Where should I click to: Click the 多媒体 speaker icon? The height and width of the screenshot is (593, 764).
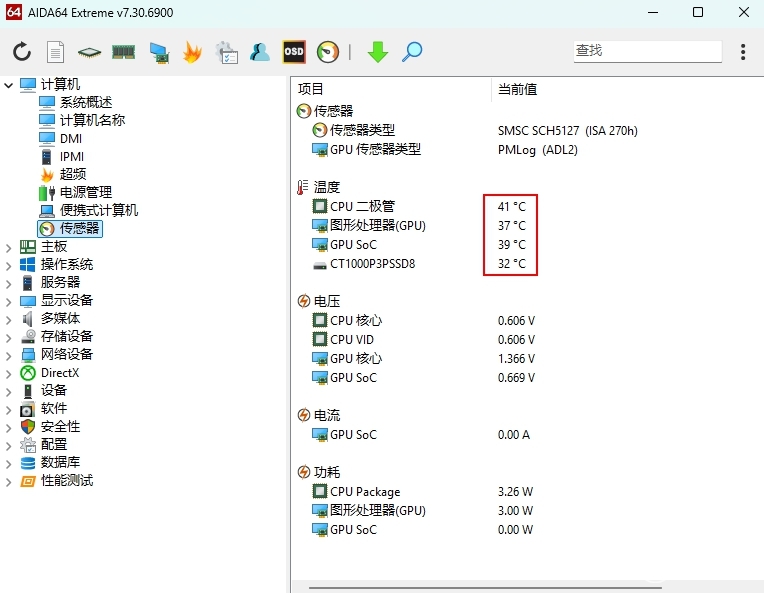(x=28, y=319)
